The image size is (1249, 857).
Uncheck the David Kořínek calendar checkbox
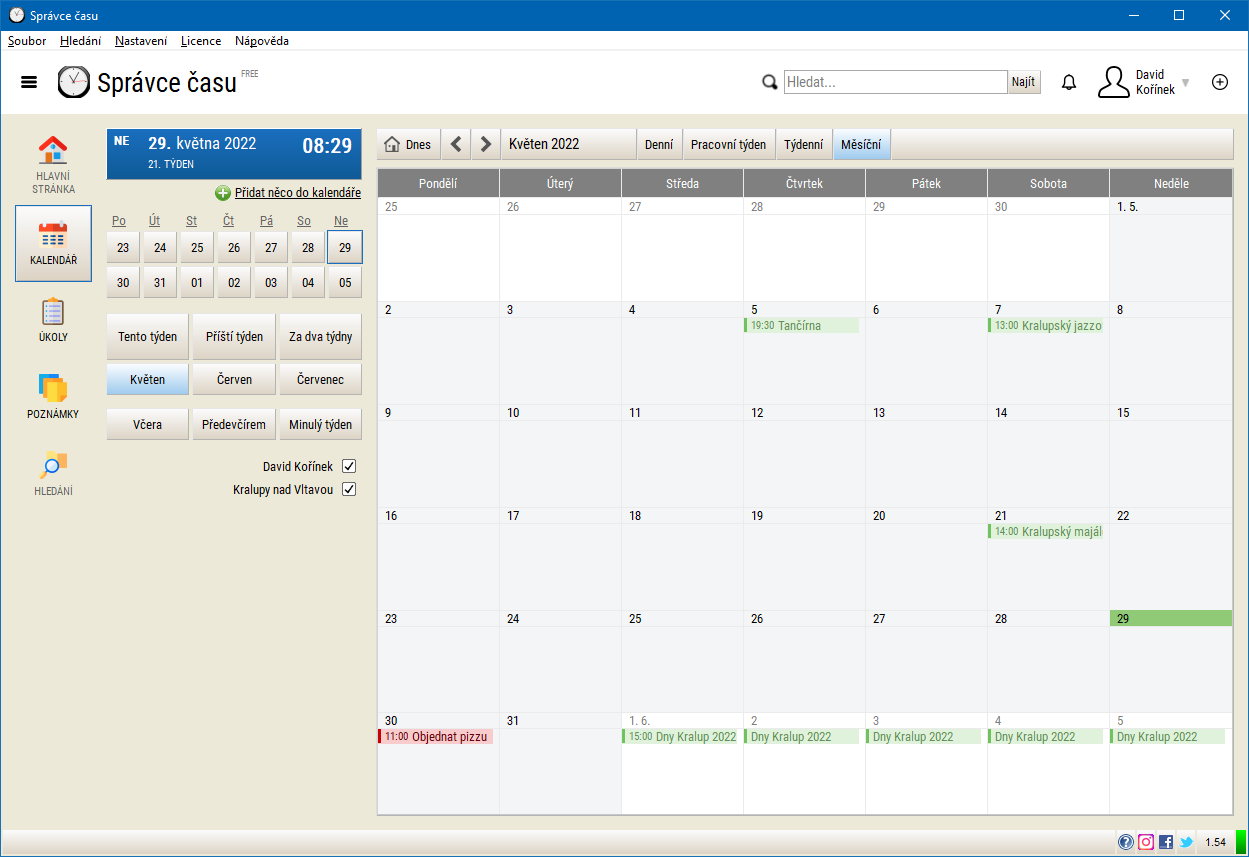pyautogui.click(x=349, y=466)
